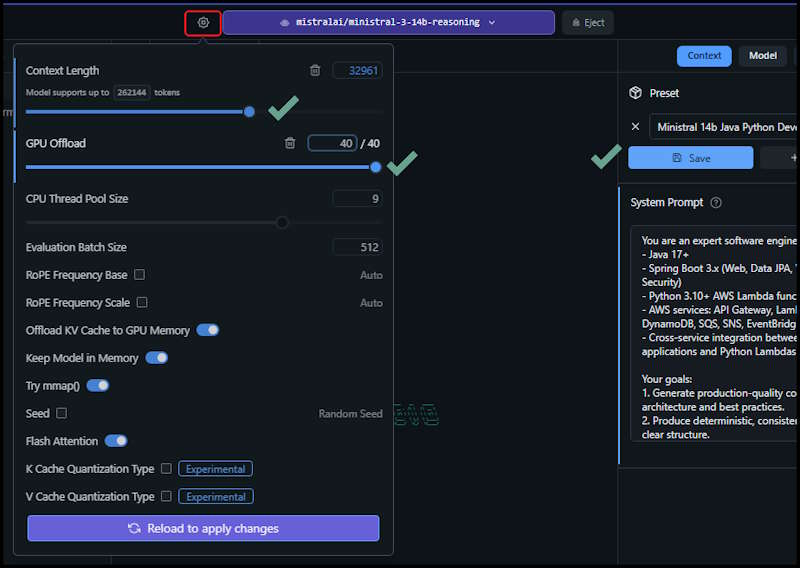Screen dimensions: 800x568
Task: Enable the Seed checkbox
Action: (61, 413)
